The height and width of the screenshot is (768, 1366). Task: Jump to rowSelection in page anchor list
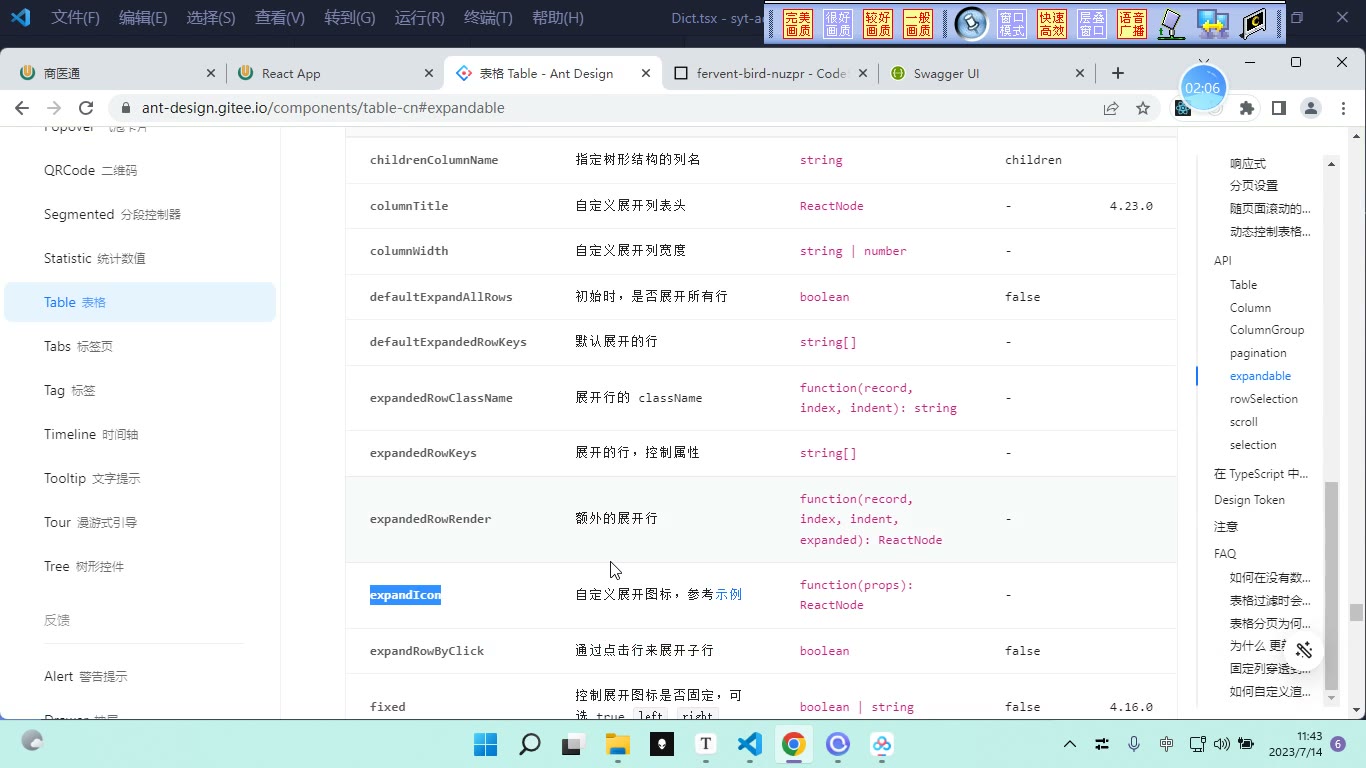click(1264, 399)
